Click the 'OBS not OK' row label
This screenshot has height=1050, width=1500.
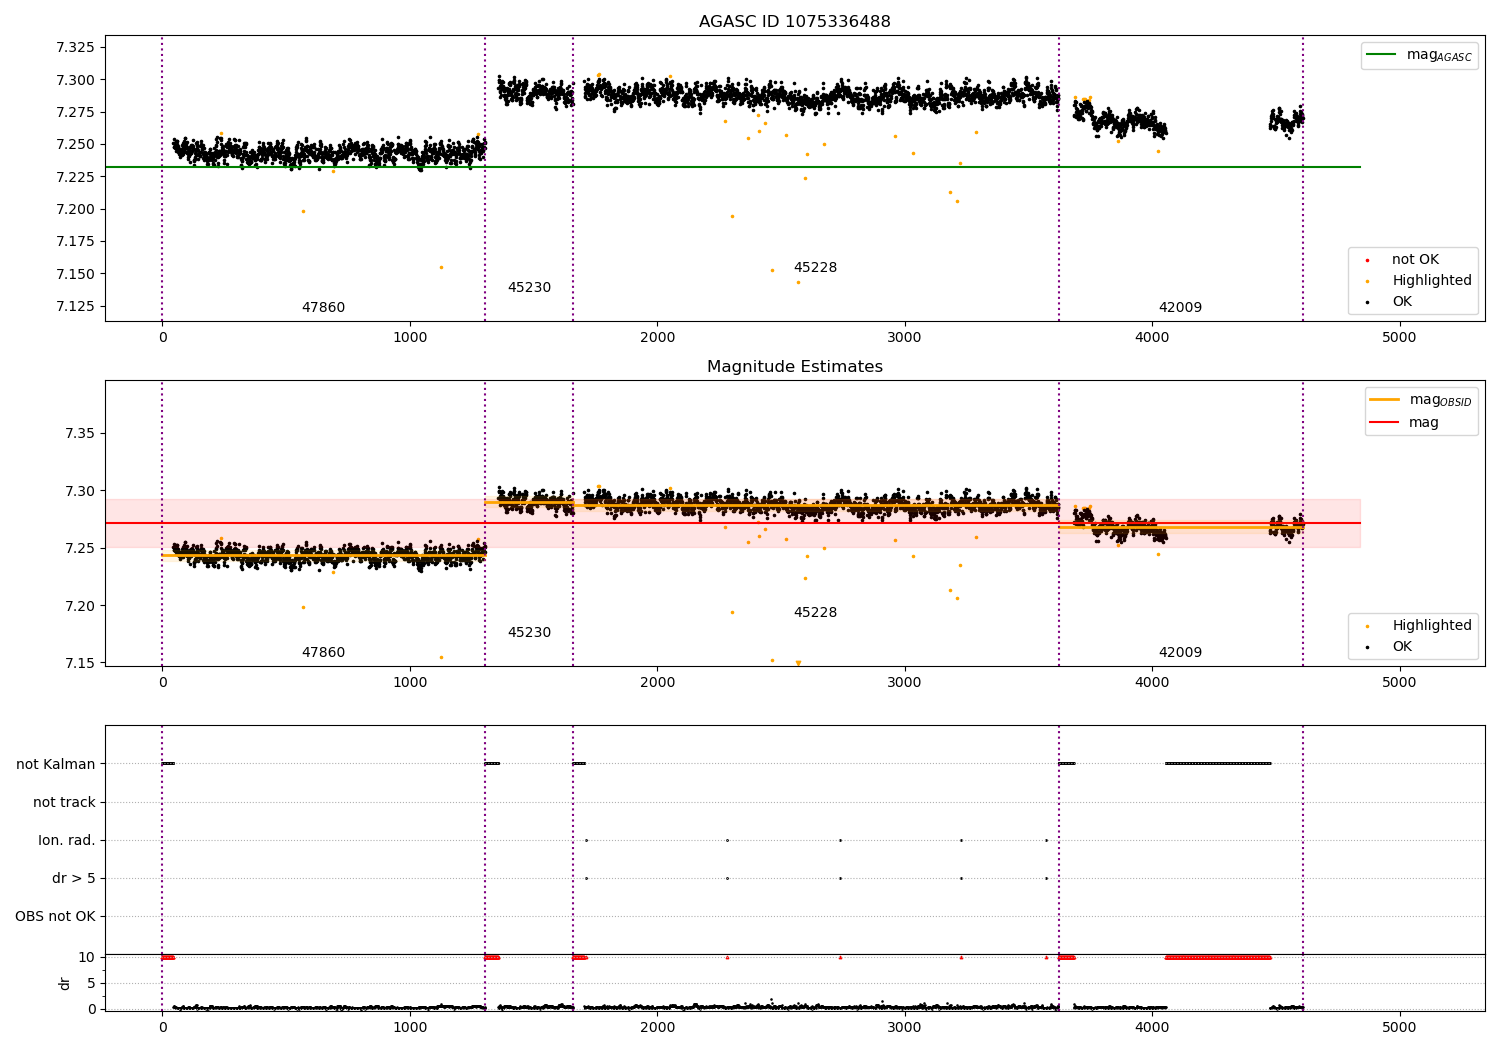tap(55, 917)
